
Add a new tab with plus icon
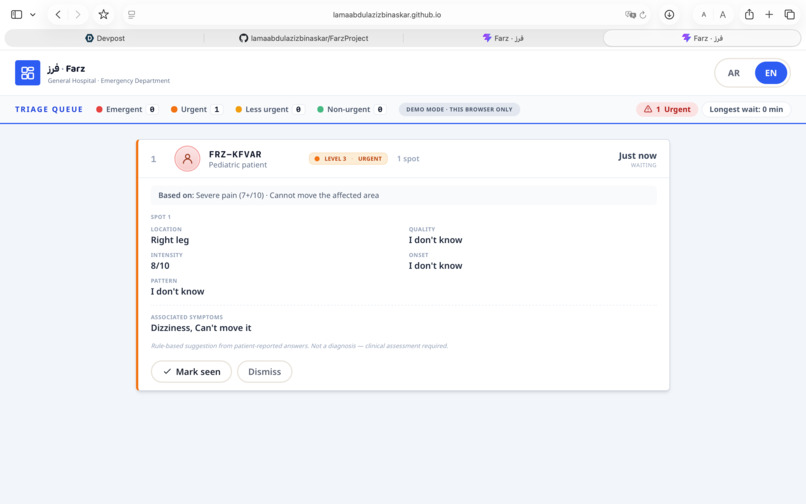pyautogui.click(x=769, y=14)
